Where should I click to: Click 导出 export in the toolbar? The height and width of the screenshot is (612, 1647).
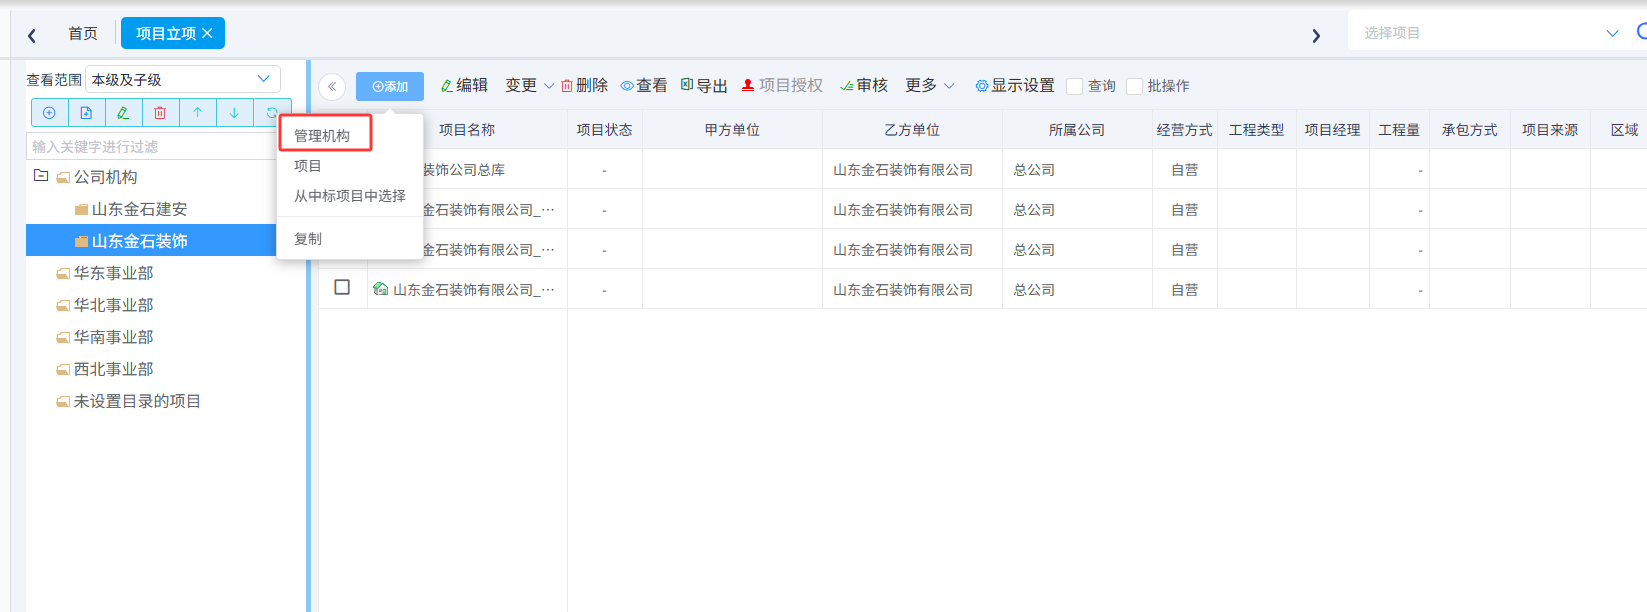[704, 86]
